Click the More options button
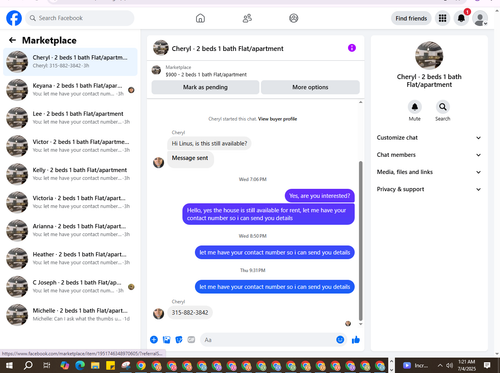Viewport: 500px width, 373px height. click(310, 87)
